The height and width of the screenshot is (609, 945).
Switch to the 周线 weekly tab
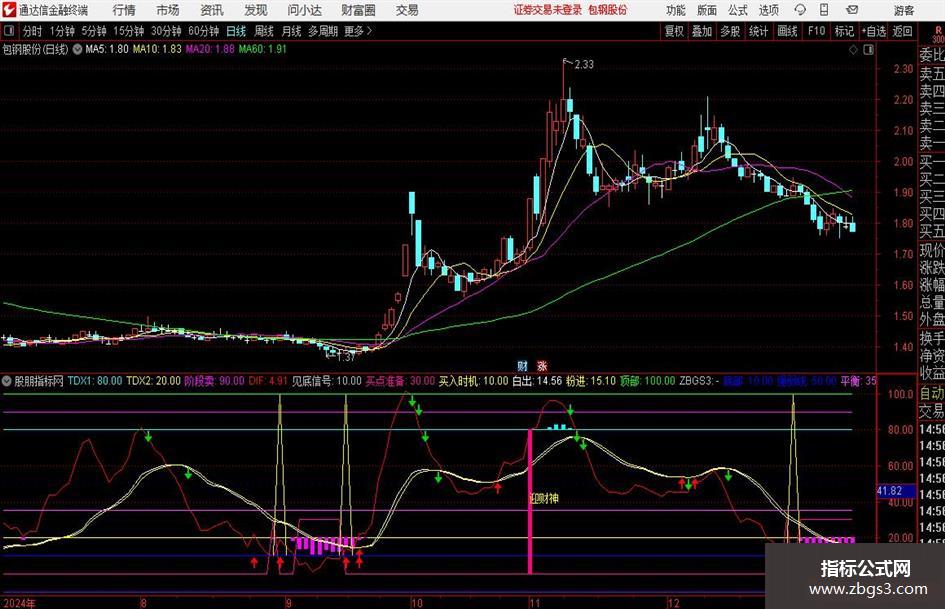tap(264, 31)
